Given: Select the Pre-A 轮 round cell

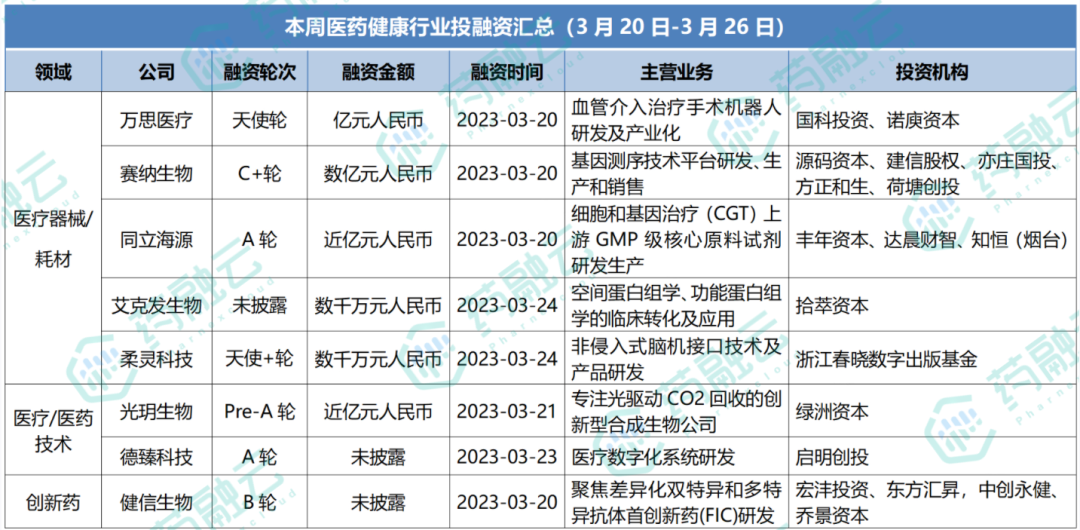Looking at the screenshot, I should click(x=260, y=411).
